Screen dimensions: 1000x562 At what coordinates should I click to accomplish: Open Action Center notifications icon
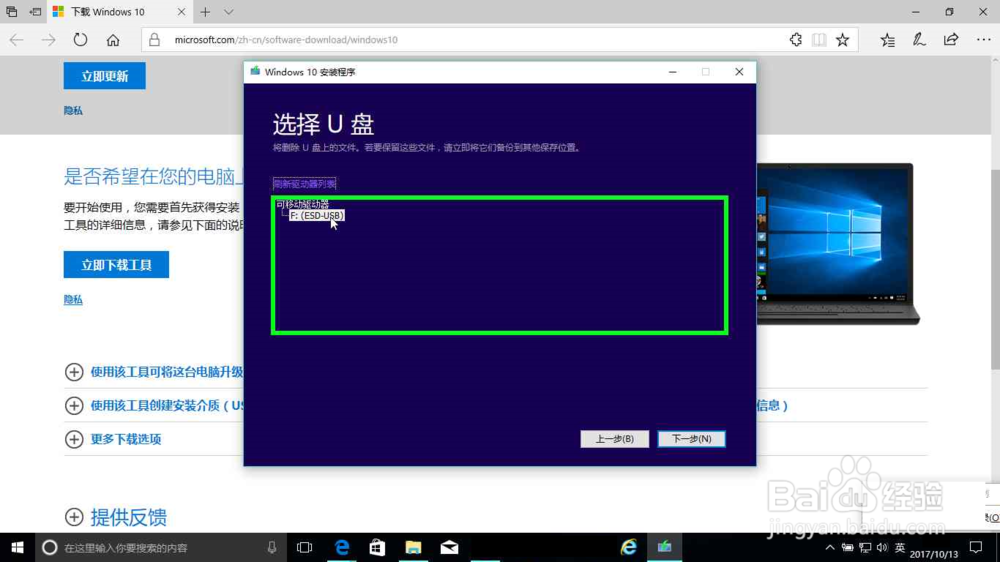pos(976,547)
